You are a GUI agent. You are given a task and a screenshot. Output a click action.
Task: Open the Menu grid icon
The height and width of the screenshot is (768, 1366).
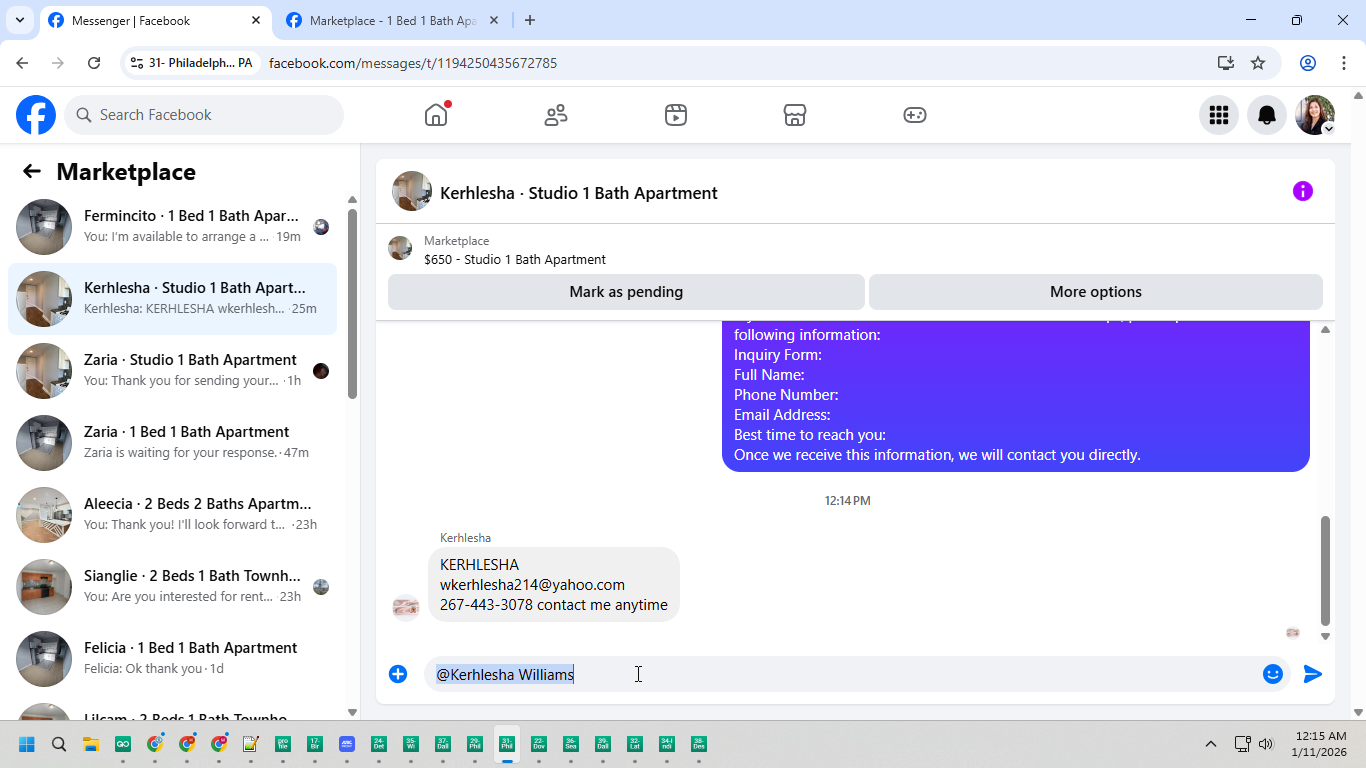1219,115
